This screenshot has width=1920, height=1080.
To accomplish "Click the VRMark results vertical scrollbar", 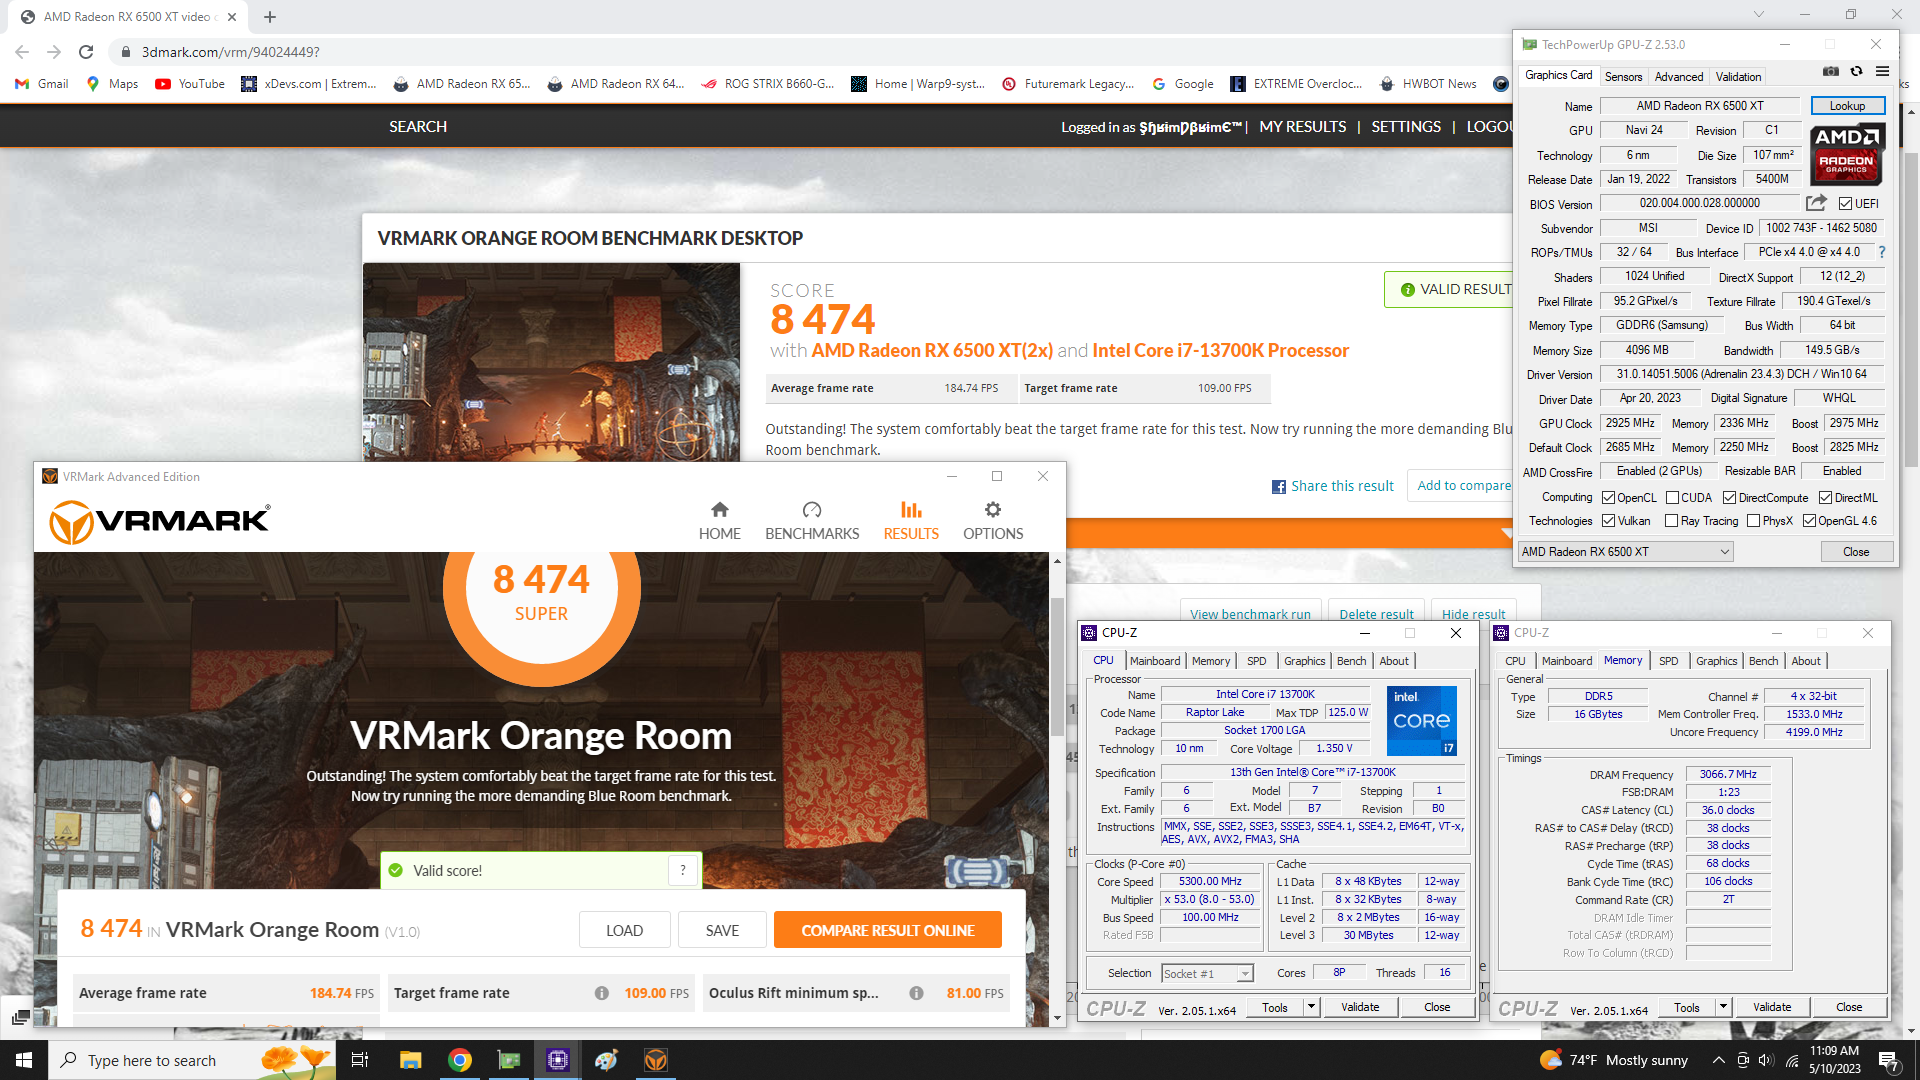I will click(x=1057, y=667).
